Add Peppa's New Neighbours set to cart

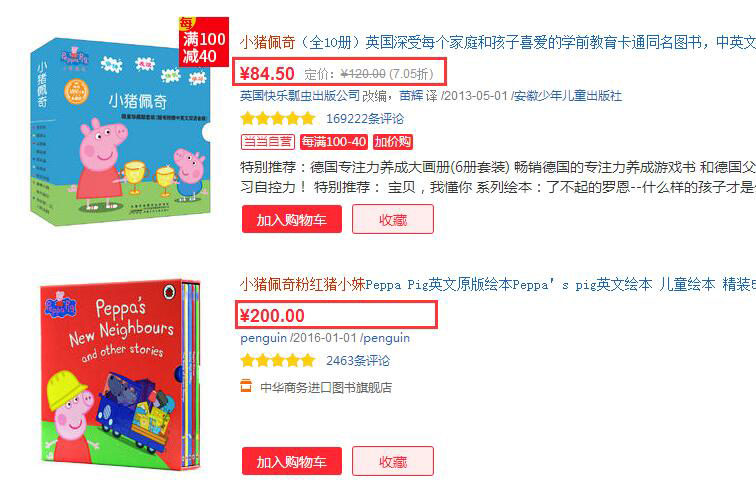(x=292, y=462)
